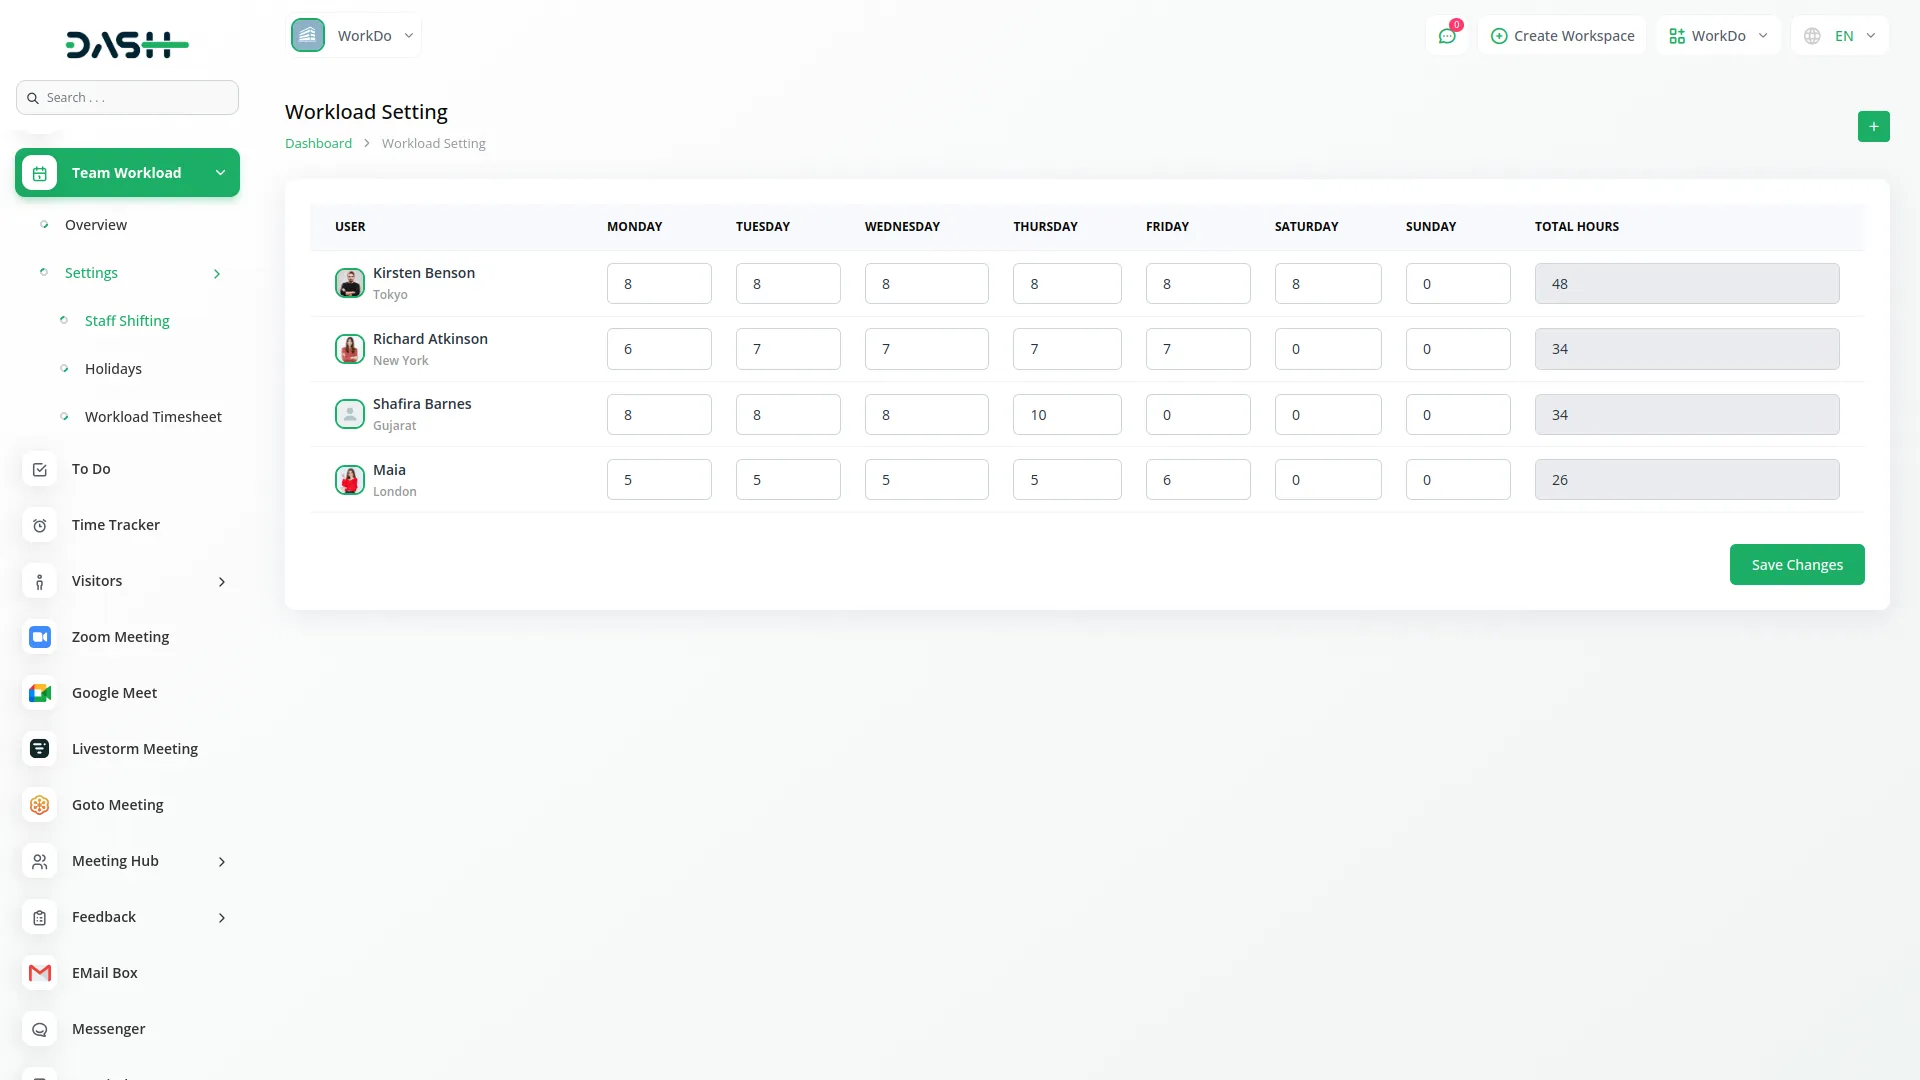
Task: Go back via the Dashboard breadcrumb link
Action: pyautogui.click(x=318, y=143)
